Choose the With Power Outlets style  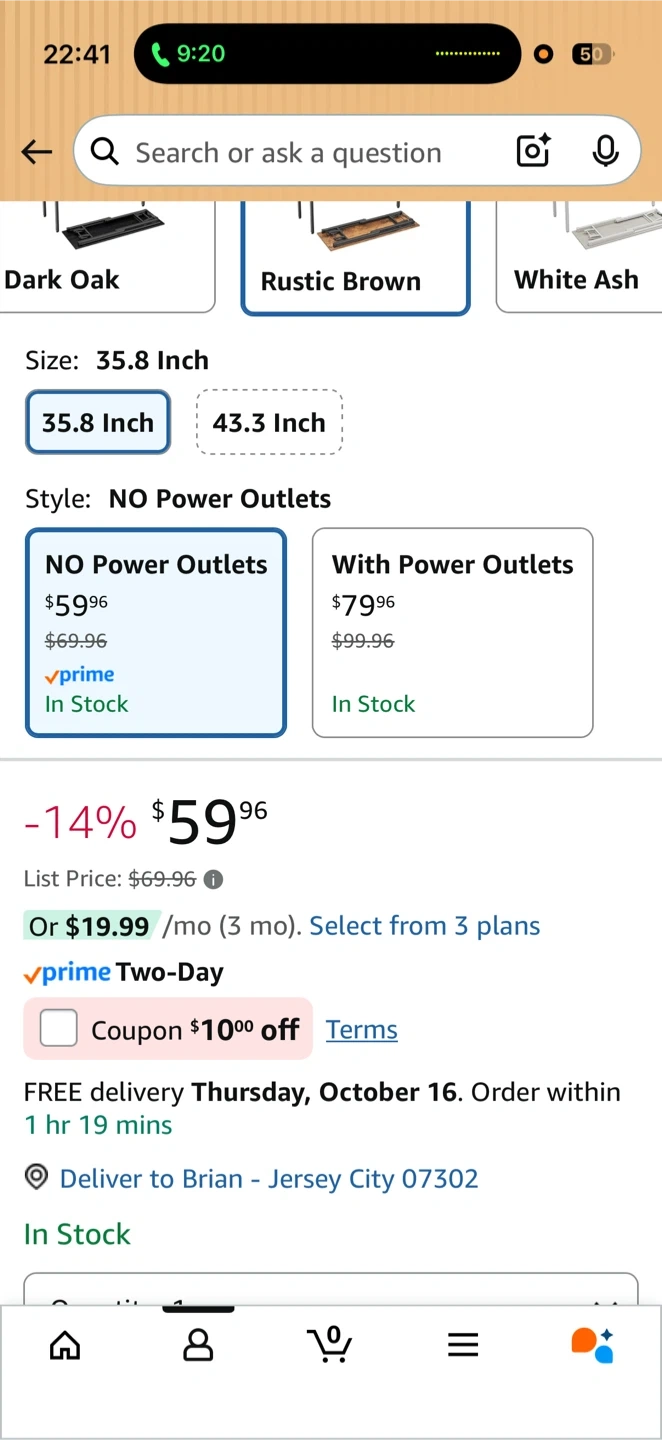tap(452, 632)
